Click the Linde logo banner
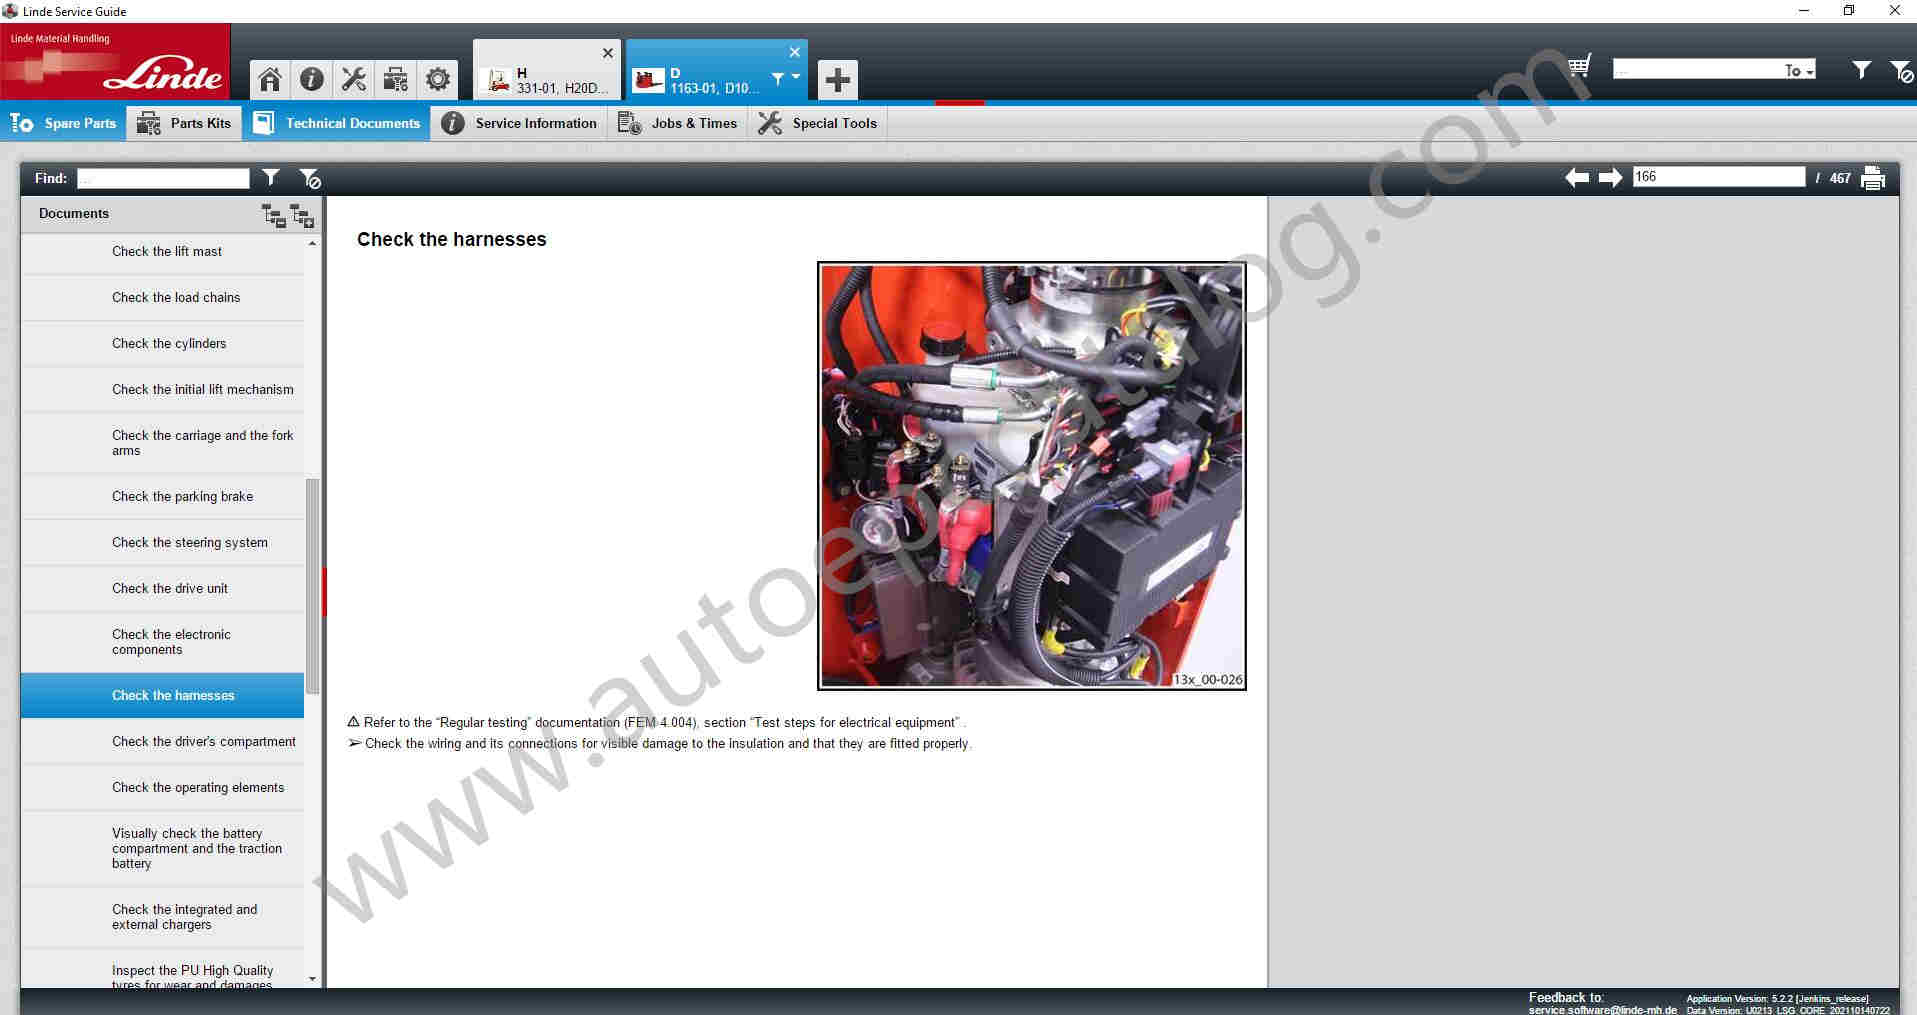Screen dimensions: 1917x1015 click(x=115, y=62)
